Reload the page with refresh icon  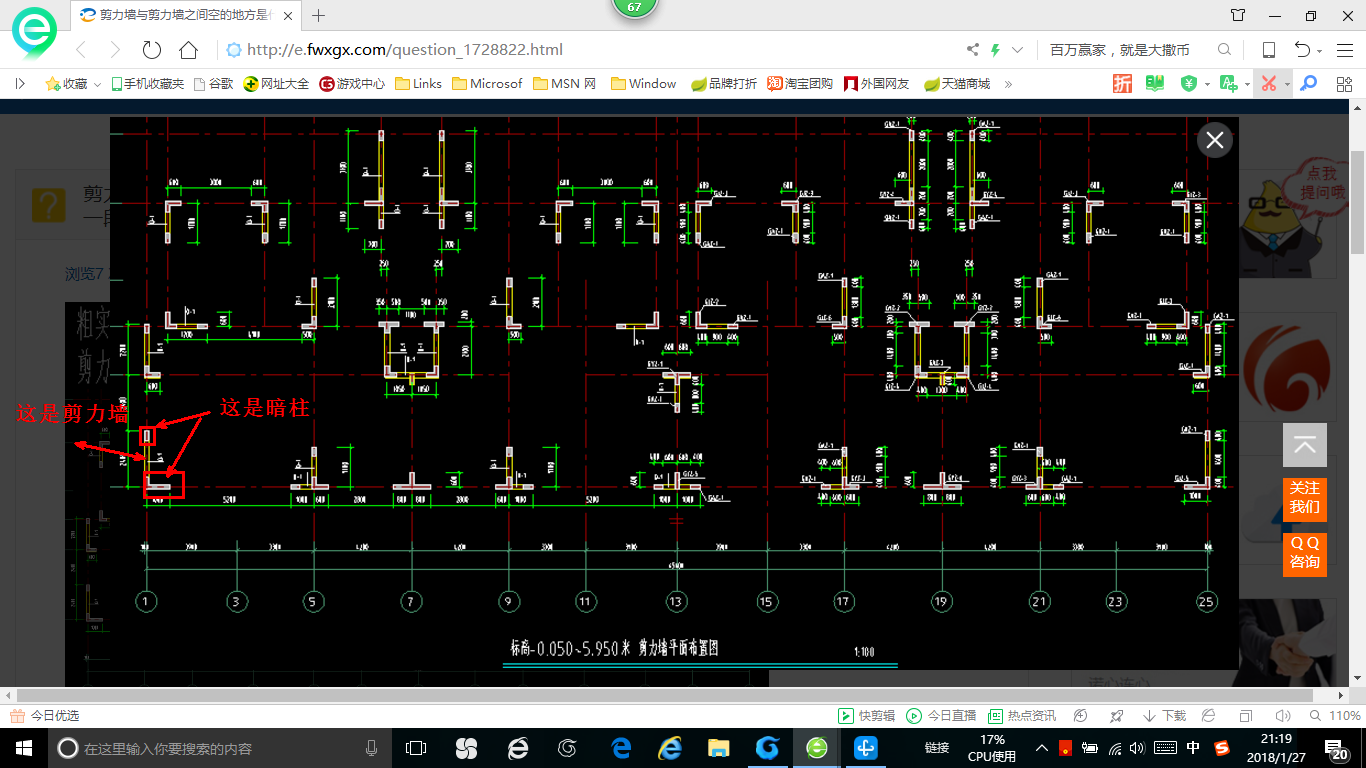tap(152, 50)
